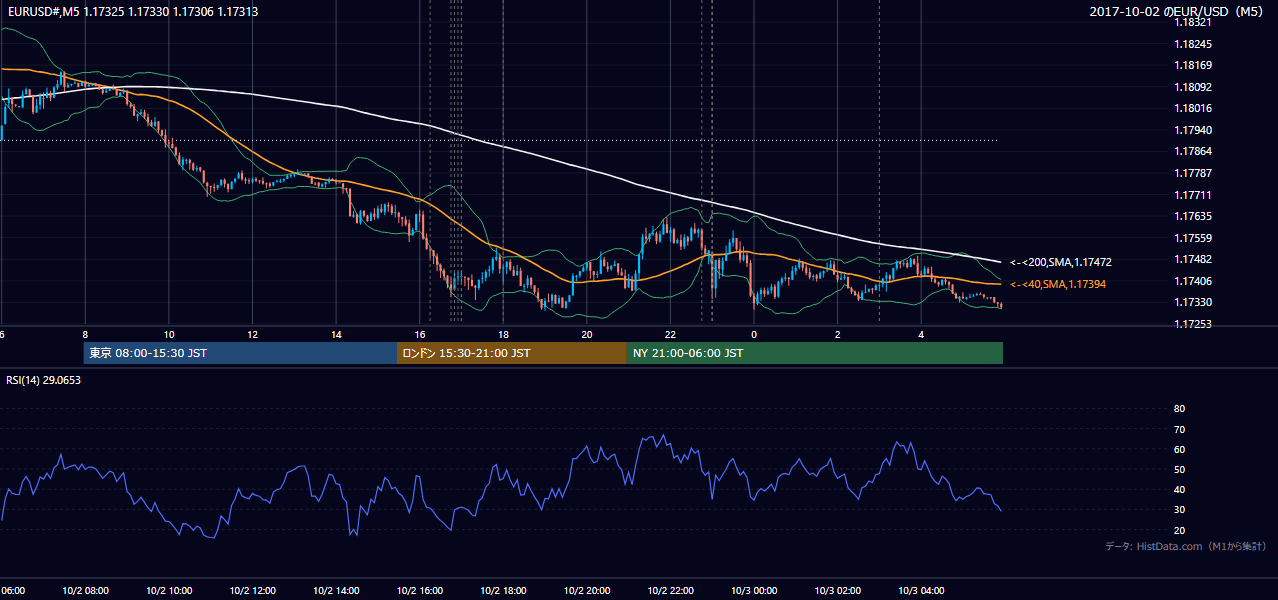Screen dimensions: 1278x600
Task: Click price axis value 1.17635
Action: pos(1194,216)
